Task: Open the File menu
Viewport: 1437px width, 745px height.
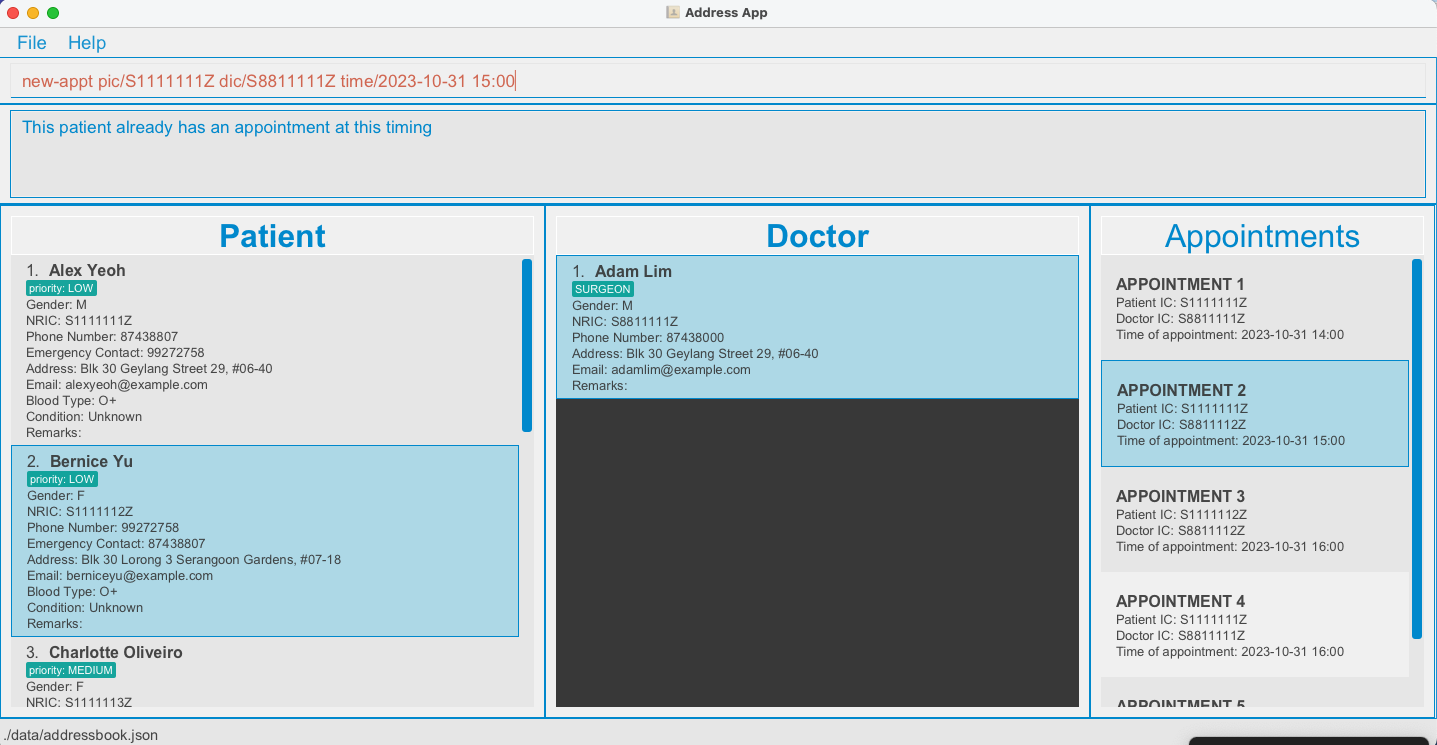Action: pyautogui.click(x=32, y=43)
